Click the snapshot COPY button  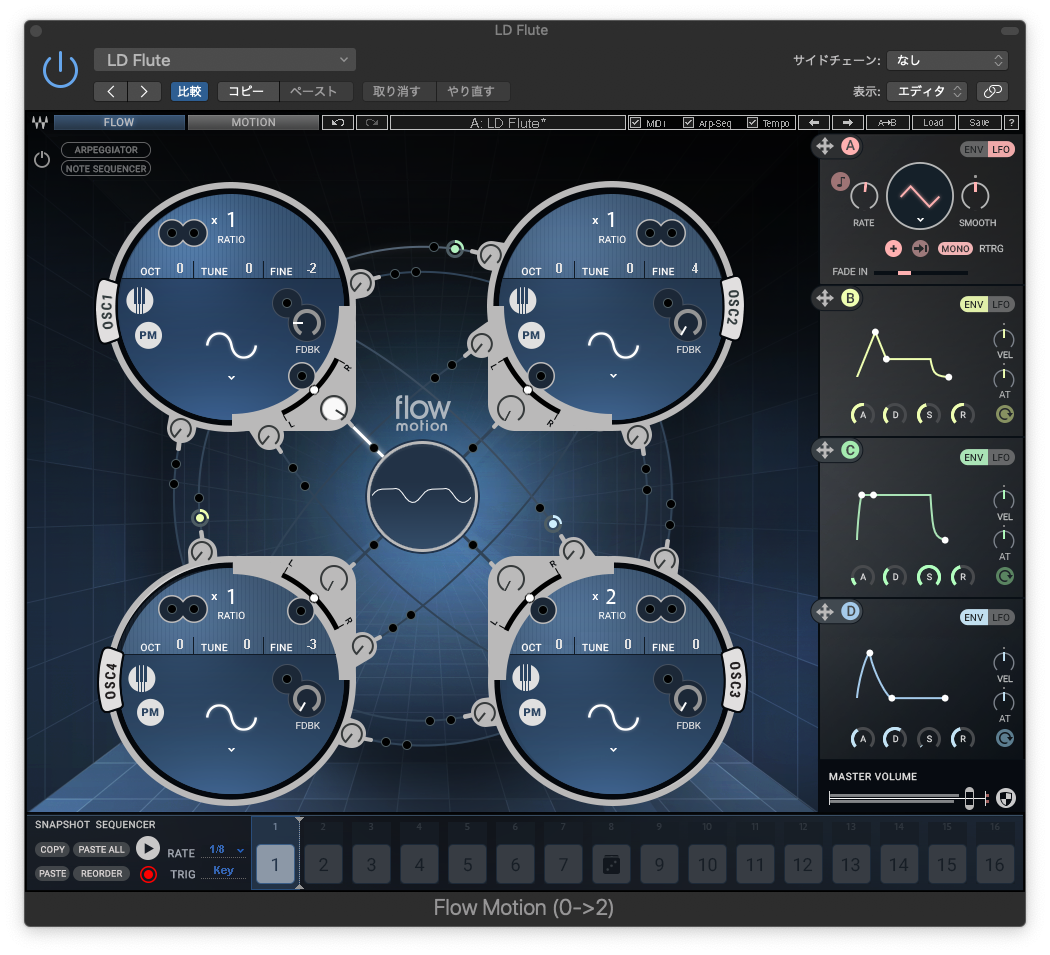[52, 849]
